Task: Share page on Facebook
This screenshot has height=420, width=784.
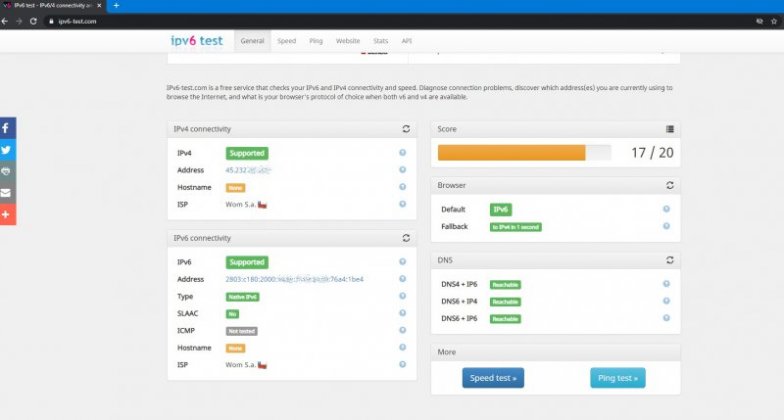Action: point(8,128)
